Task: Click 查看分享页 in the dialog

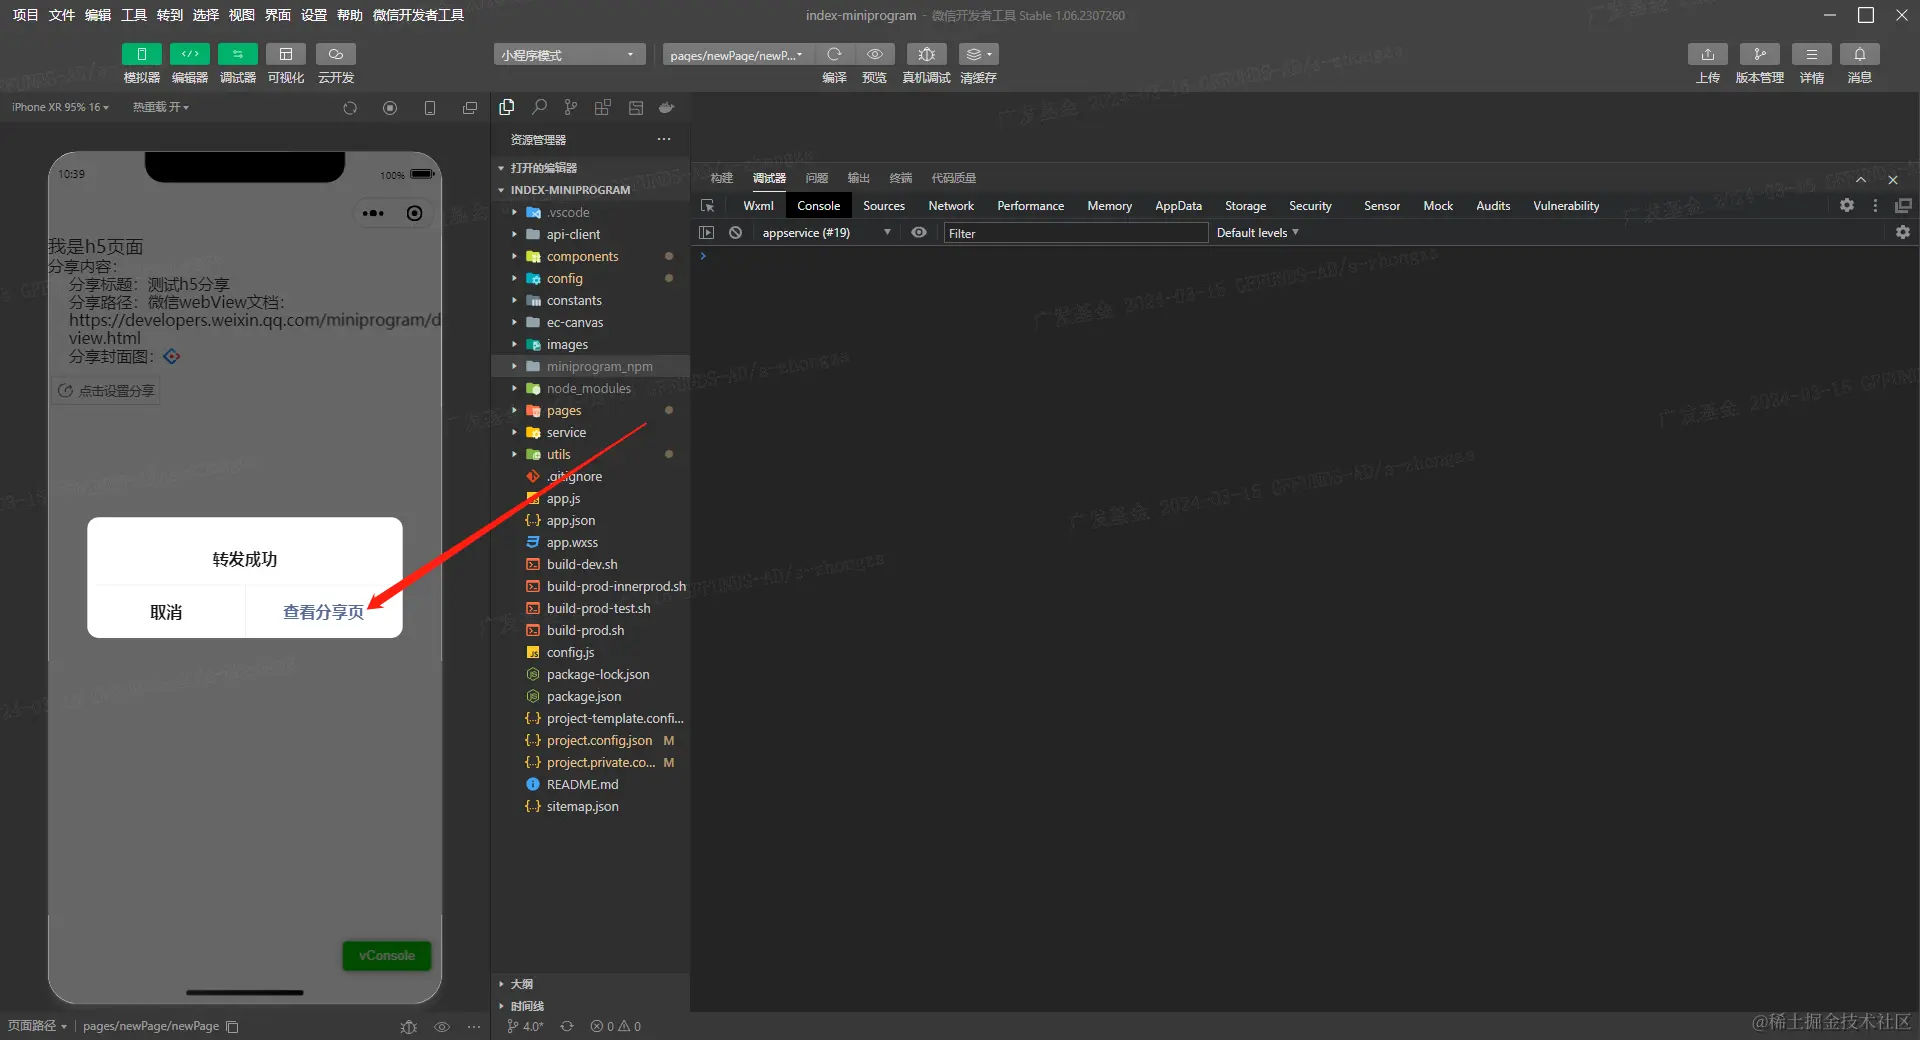Action: 324,612
